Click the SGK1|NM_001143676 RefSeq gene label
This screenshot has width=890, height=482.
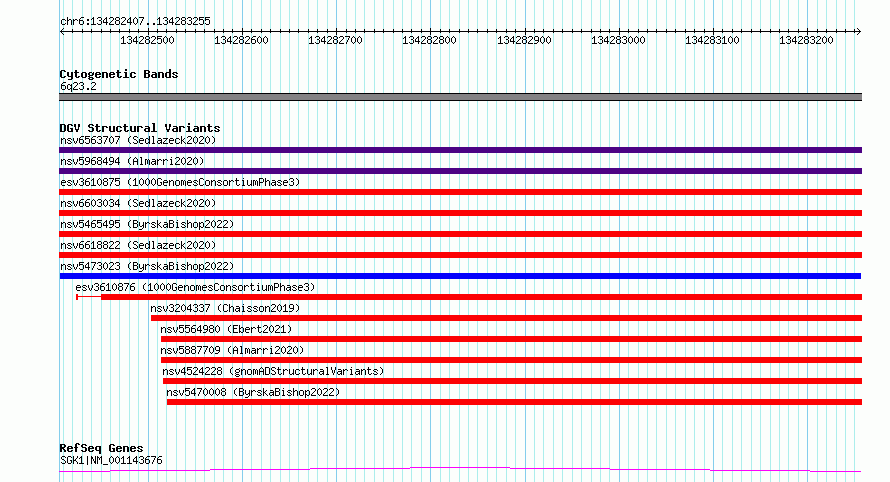point(111,460)
